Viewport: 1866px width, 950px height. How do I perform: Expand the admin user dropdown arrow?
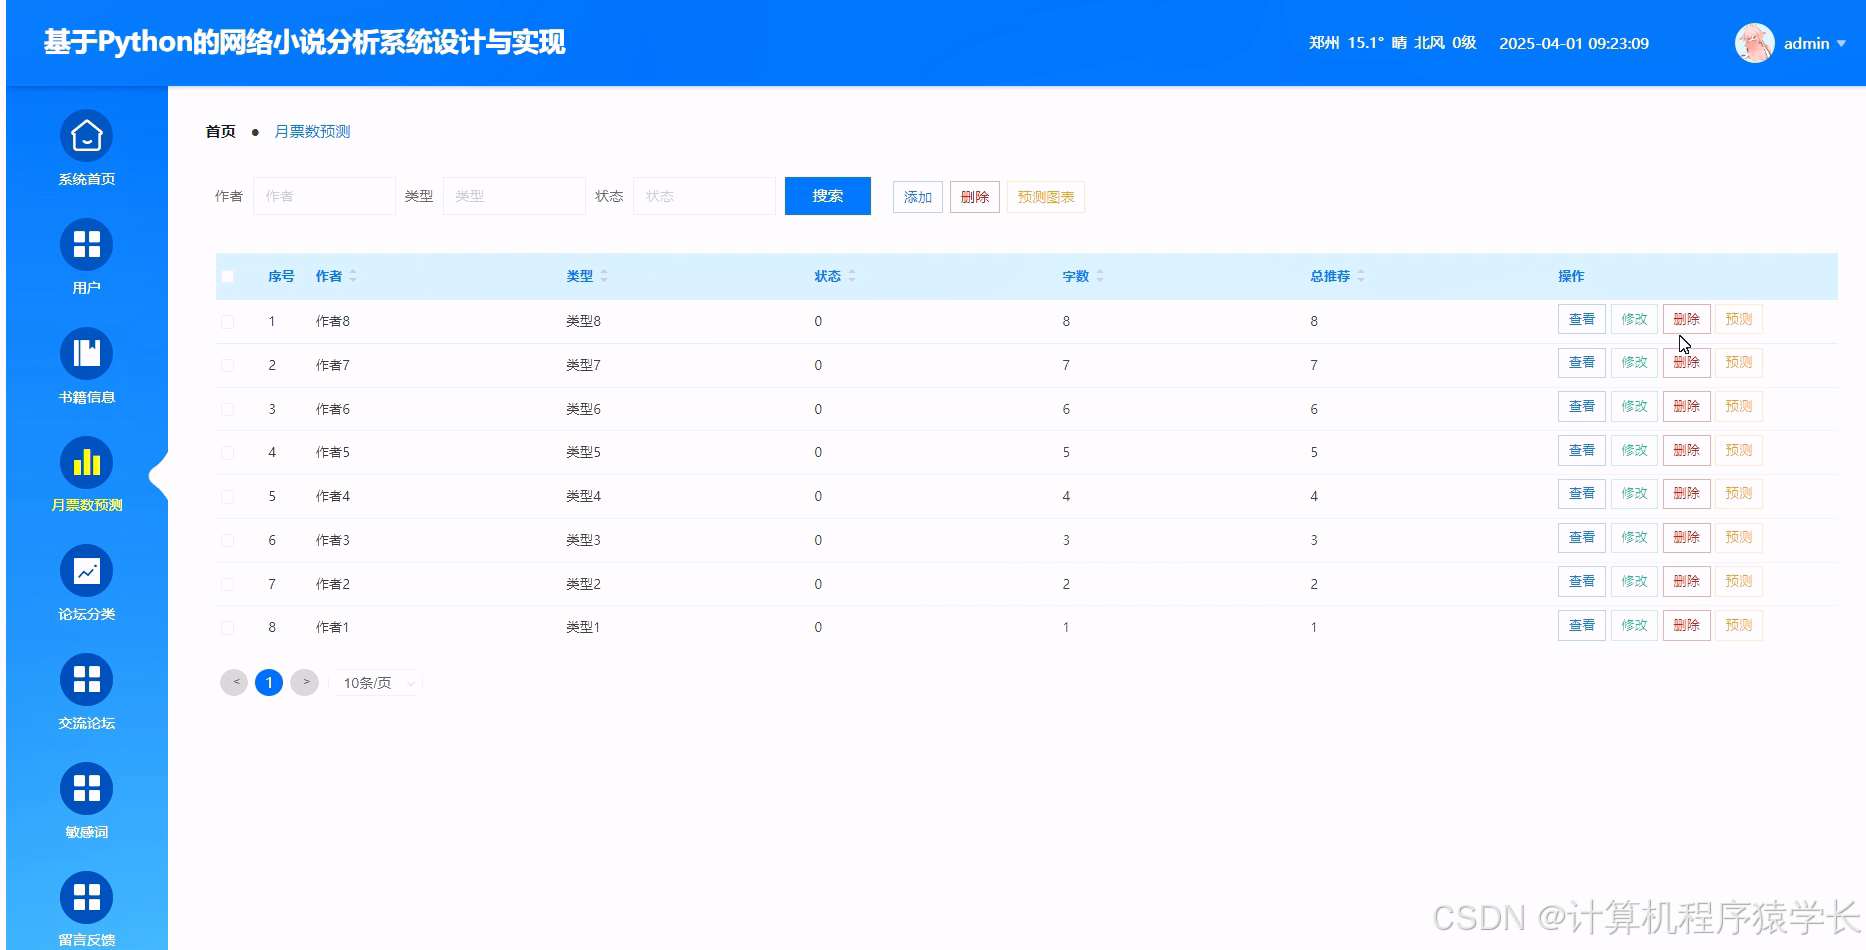tap(1841, 43)
